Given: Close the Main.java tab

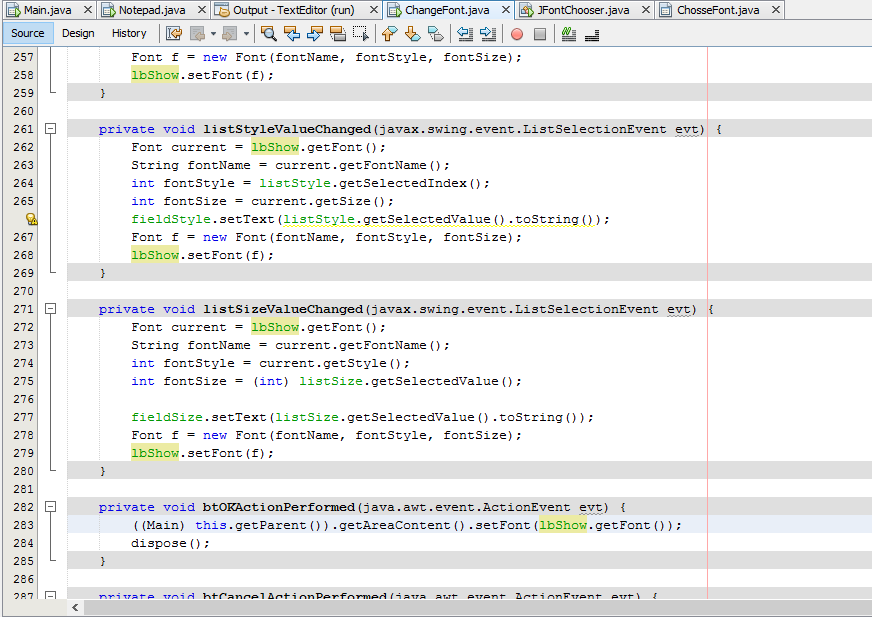Looking at the screenshot, I should (87, 10).
